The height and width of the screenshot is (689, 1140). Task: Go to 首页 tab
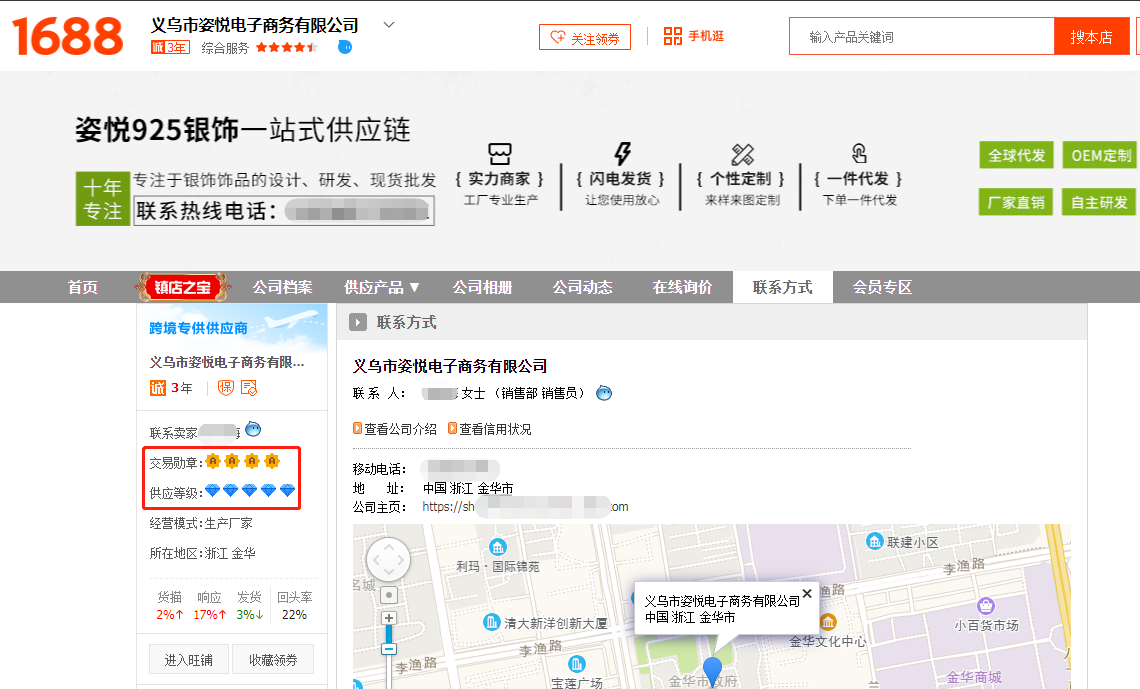pyautogui.click(x=82, y=287)
